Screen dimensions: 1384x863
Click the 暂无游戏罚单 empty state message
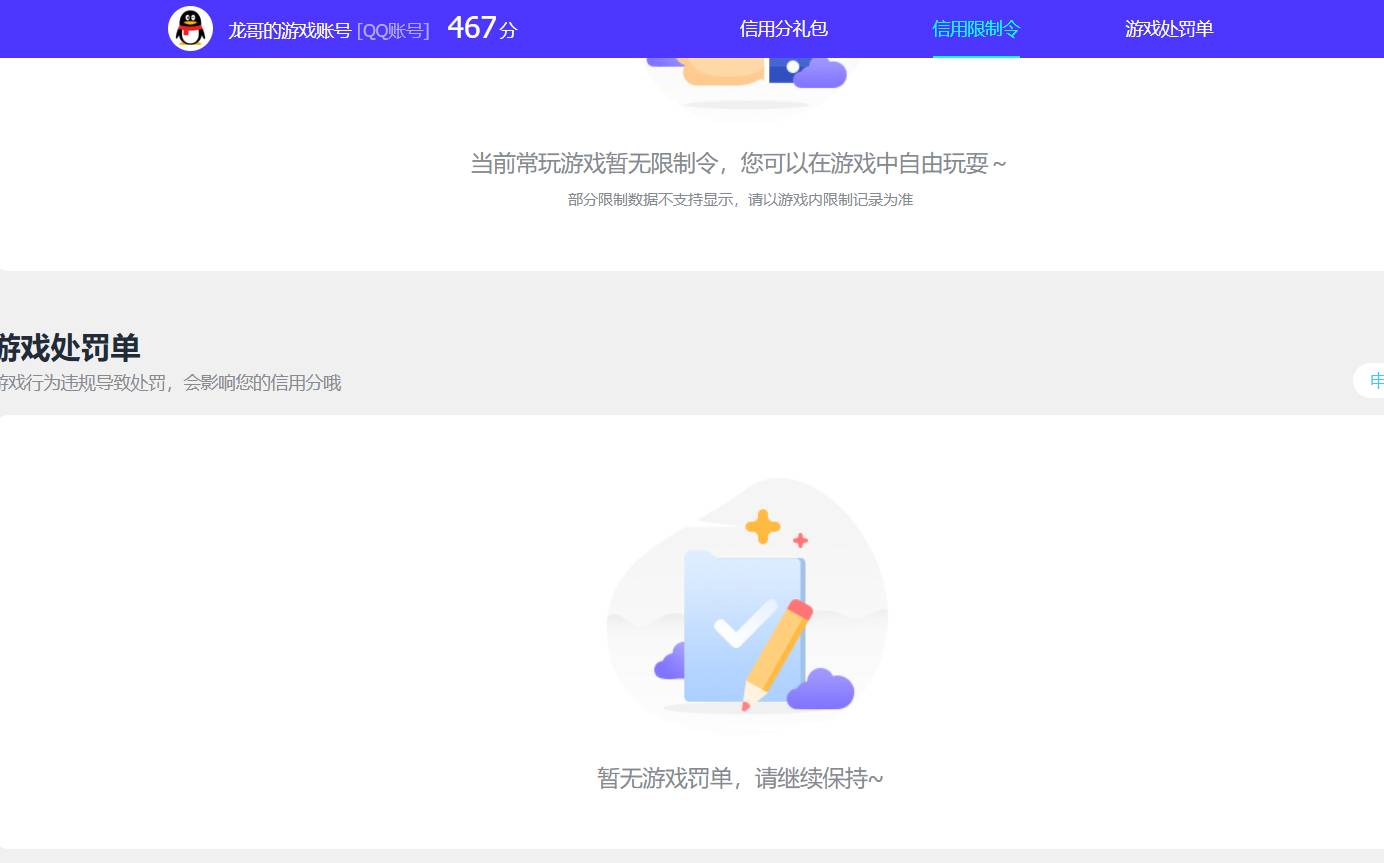tap(740, 777)
